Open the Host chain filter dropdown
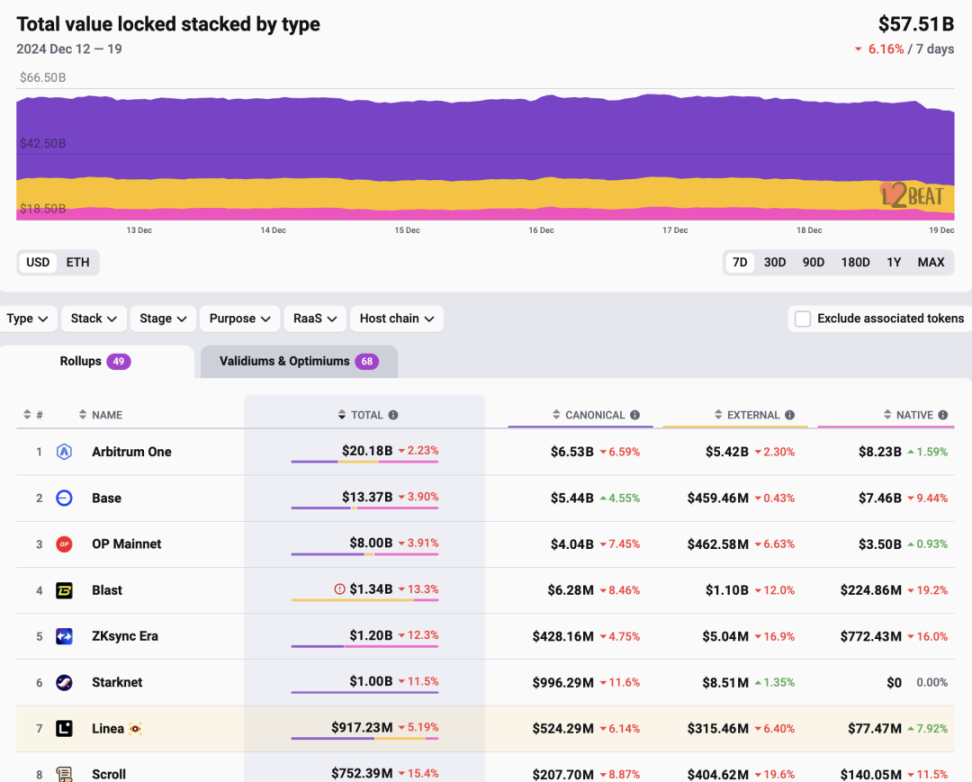 pyautogui.click(x=396, y=319)
